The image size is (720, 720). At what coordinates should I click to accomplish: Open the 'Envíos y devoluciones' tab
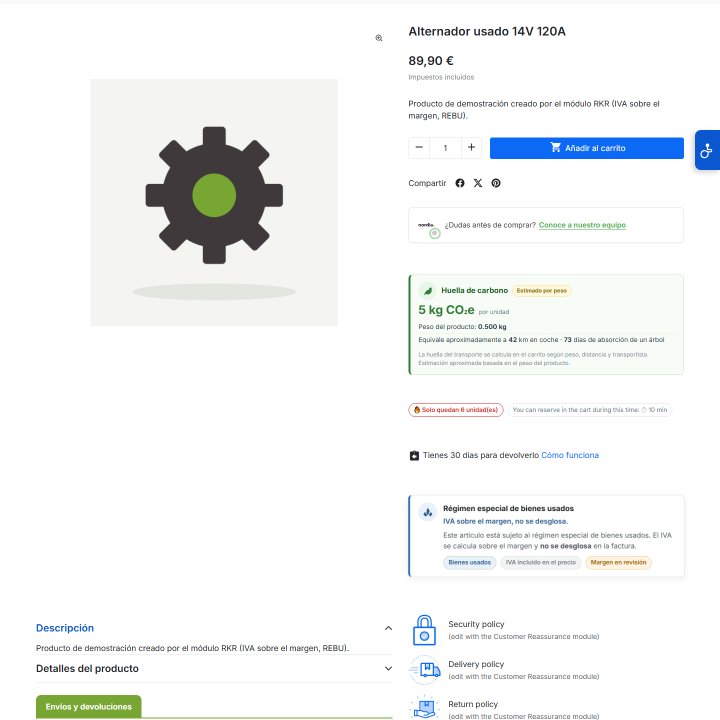pos(89,707)
